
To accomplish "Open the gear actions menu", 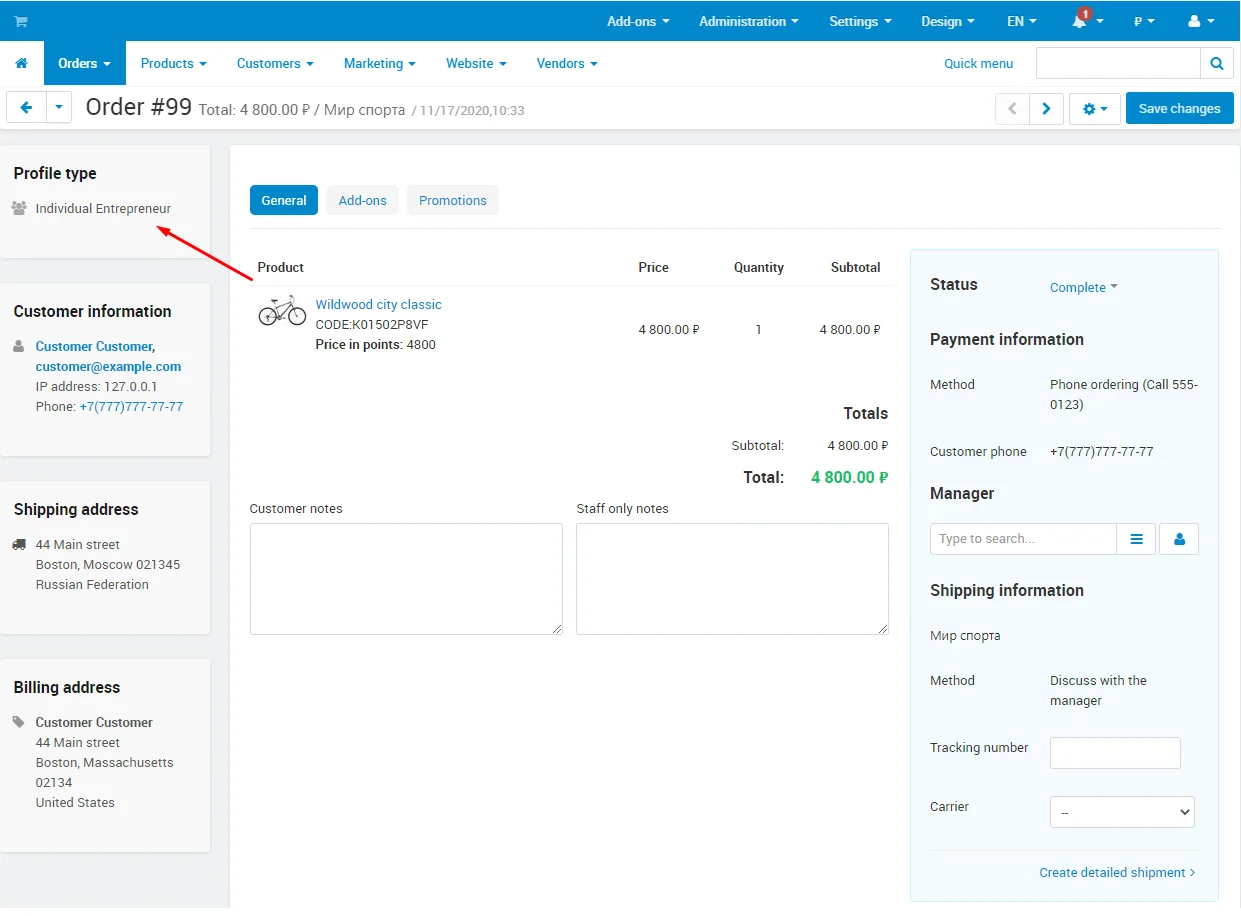I will pyautogui.click(x=1094, y=109).
